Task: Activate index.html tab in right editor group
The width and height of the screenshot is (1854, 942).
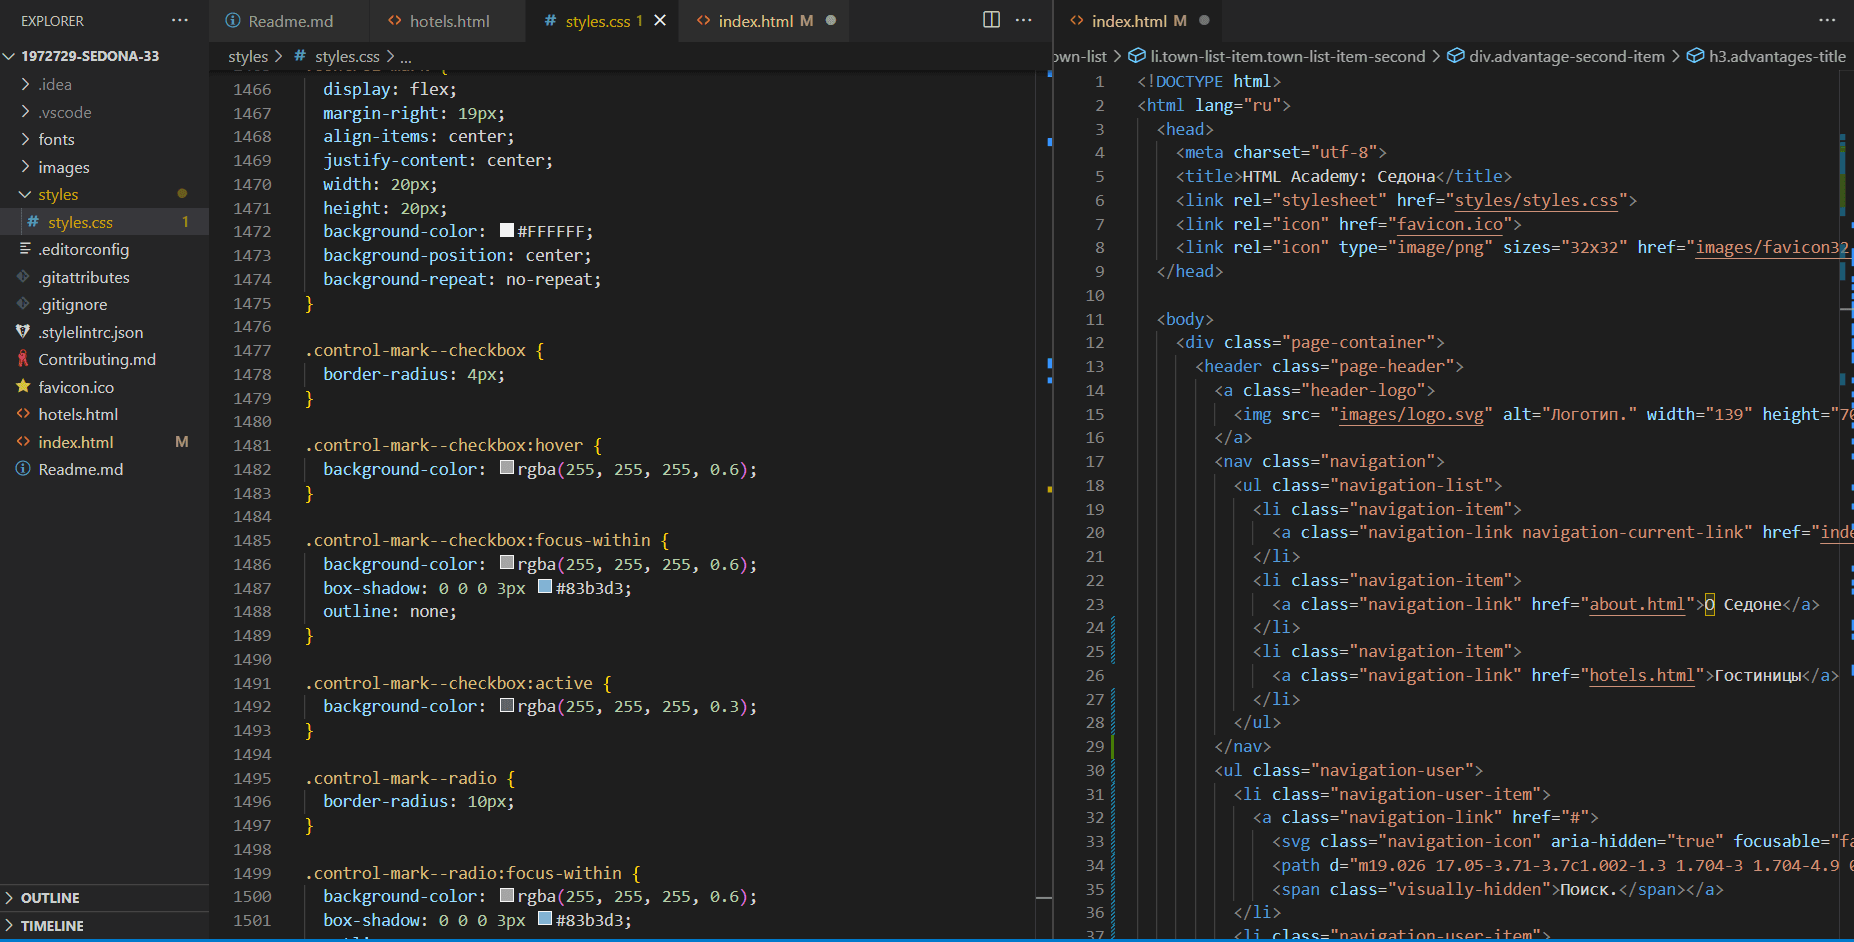Action: 1138,21
